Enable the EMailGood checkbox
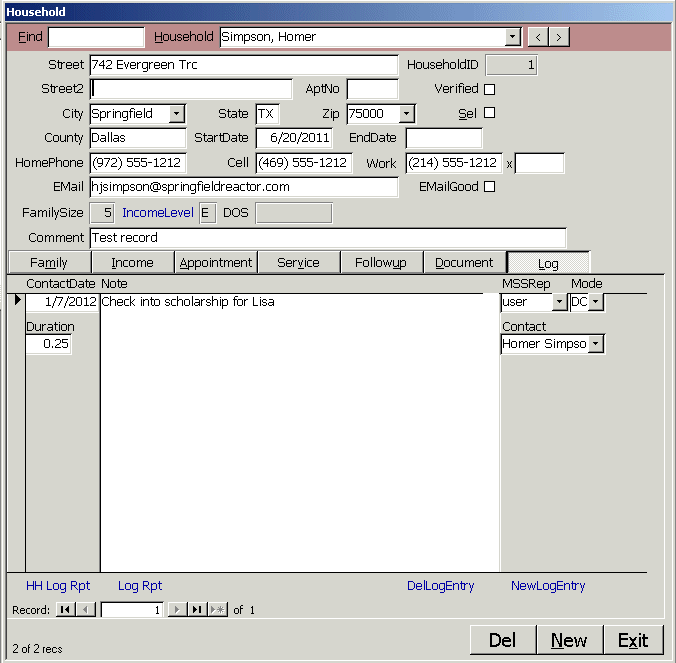Viewport: 676px width, 663px height. click(x=490, y=186)
